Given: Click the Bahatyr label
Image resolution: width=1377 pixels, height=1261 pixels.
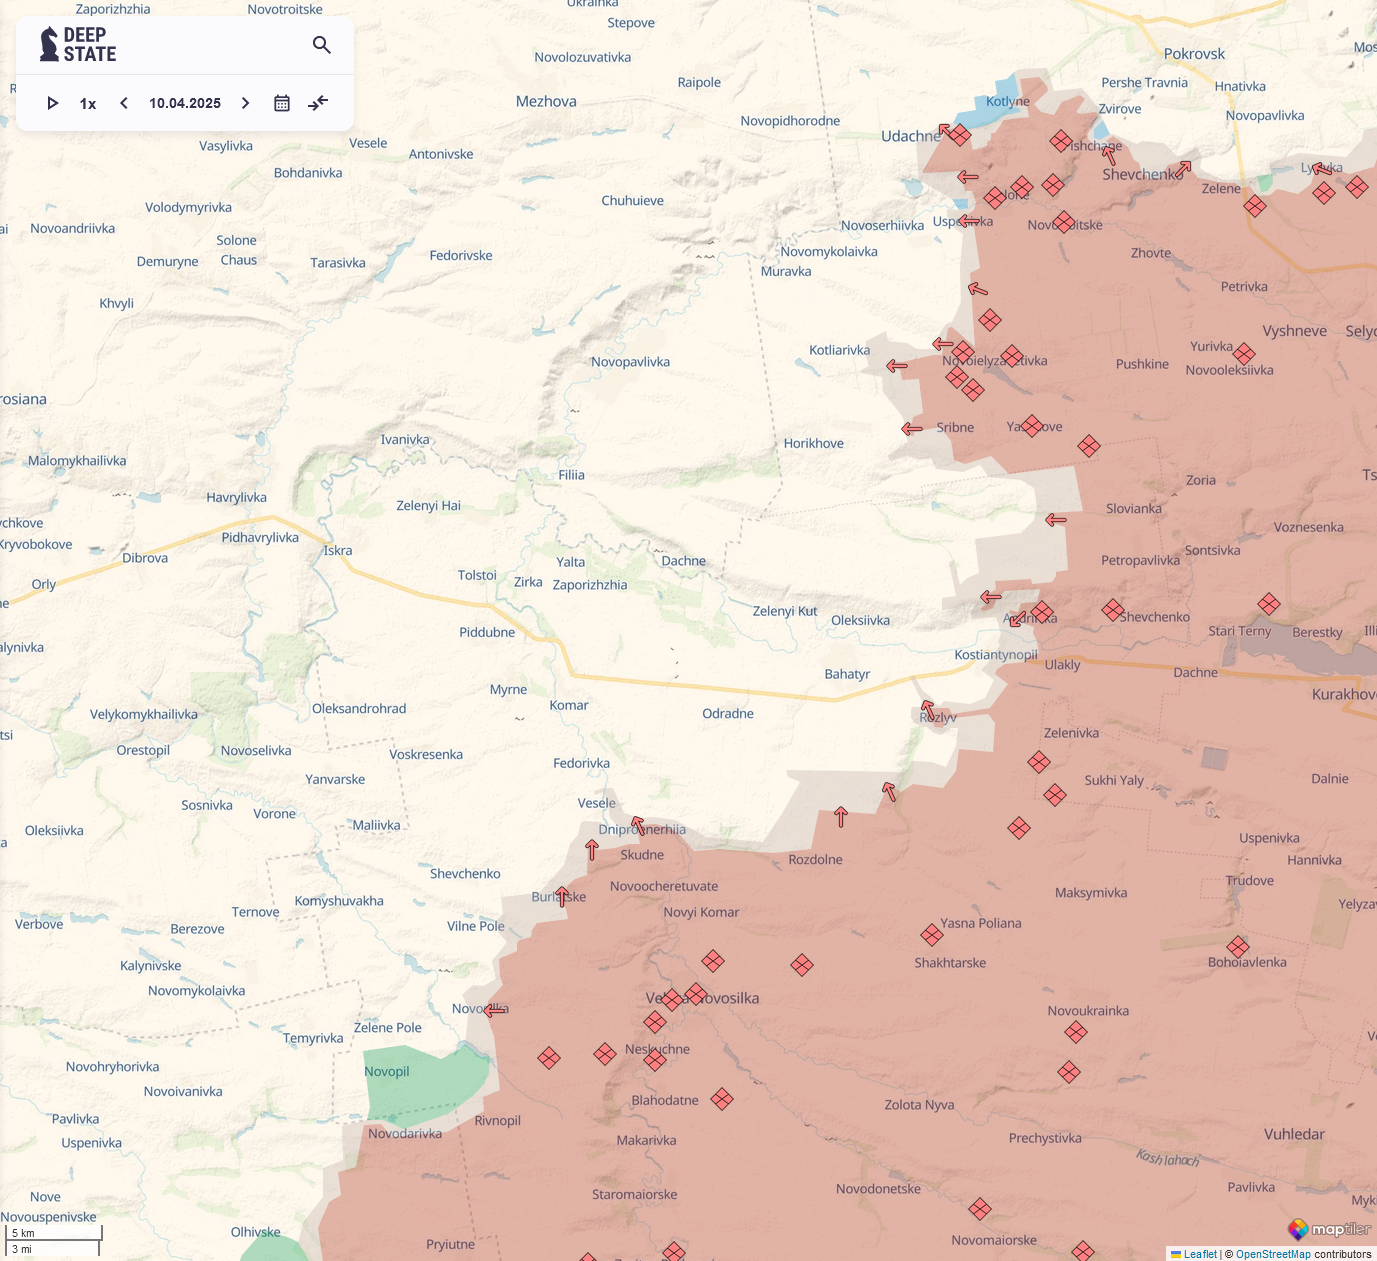Looking at the screenshot, I should (x=847, y=674).
